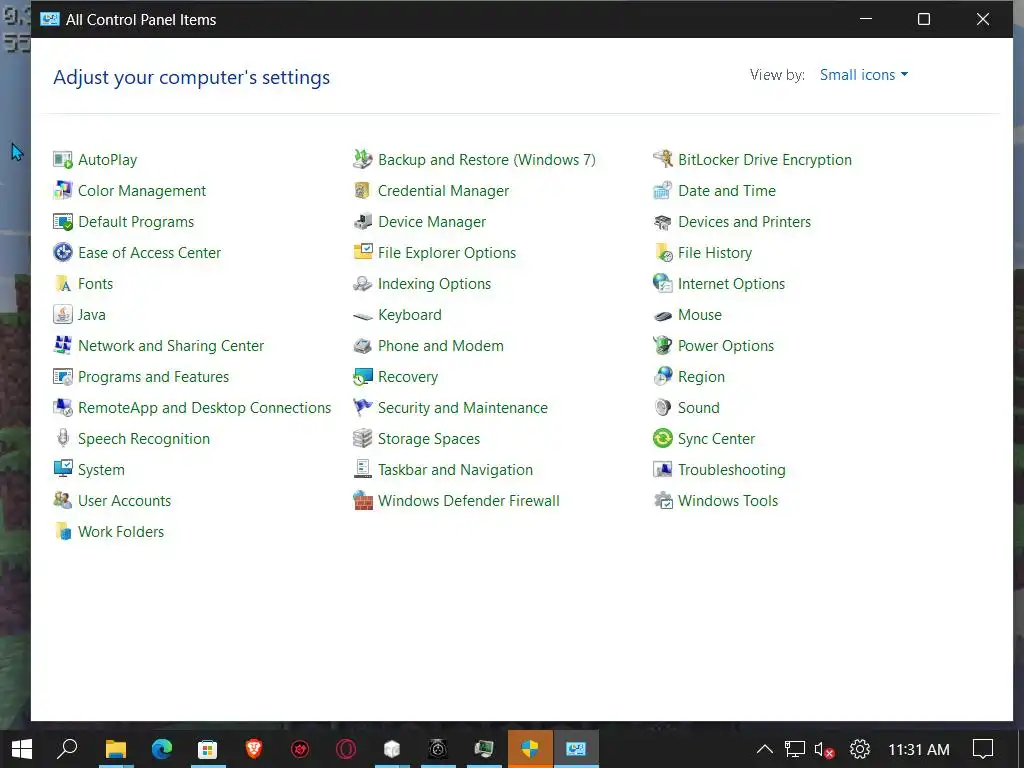The height and width of the screenshot is (768, 1024).
Task: Click the network tray icon
Action: pos(794,749)
